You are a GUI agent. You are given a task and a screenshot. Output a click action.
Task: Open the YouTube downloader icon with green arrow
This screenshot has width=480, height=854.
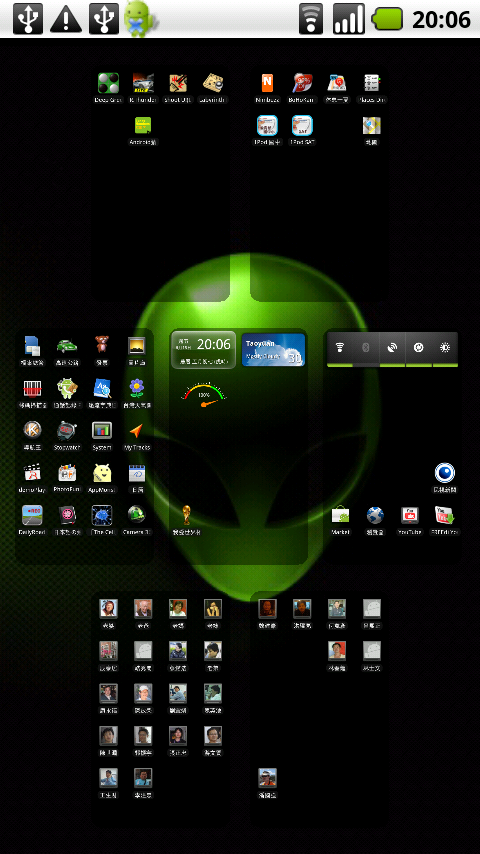445,515
